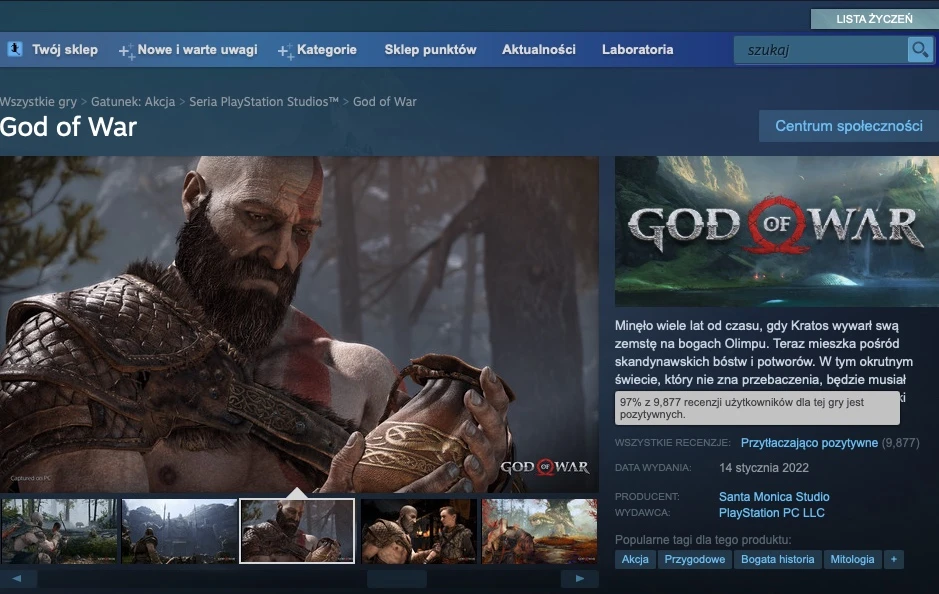Go to Aktualności
The width and height of the screenshot is (939, 594).
tap(538, 50)
